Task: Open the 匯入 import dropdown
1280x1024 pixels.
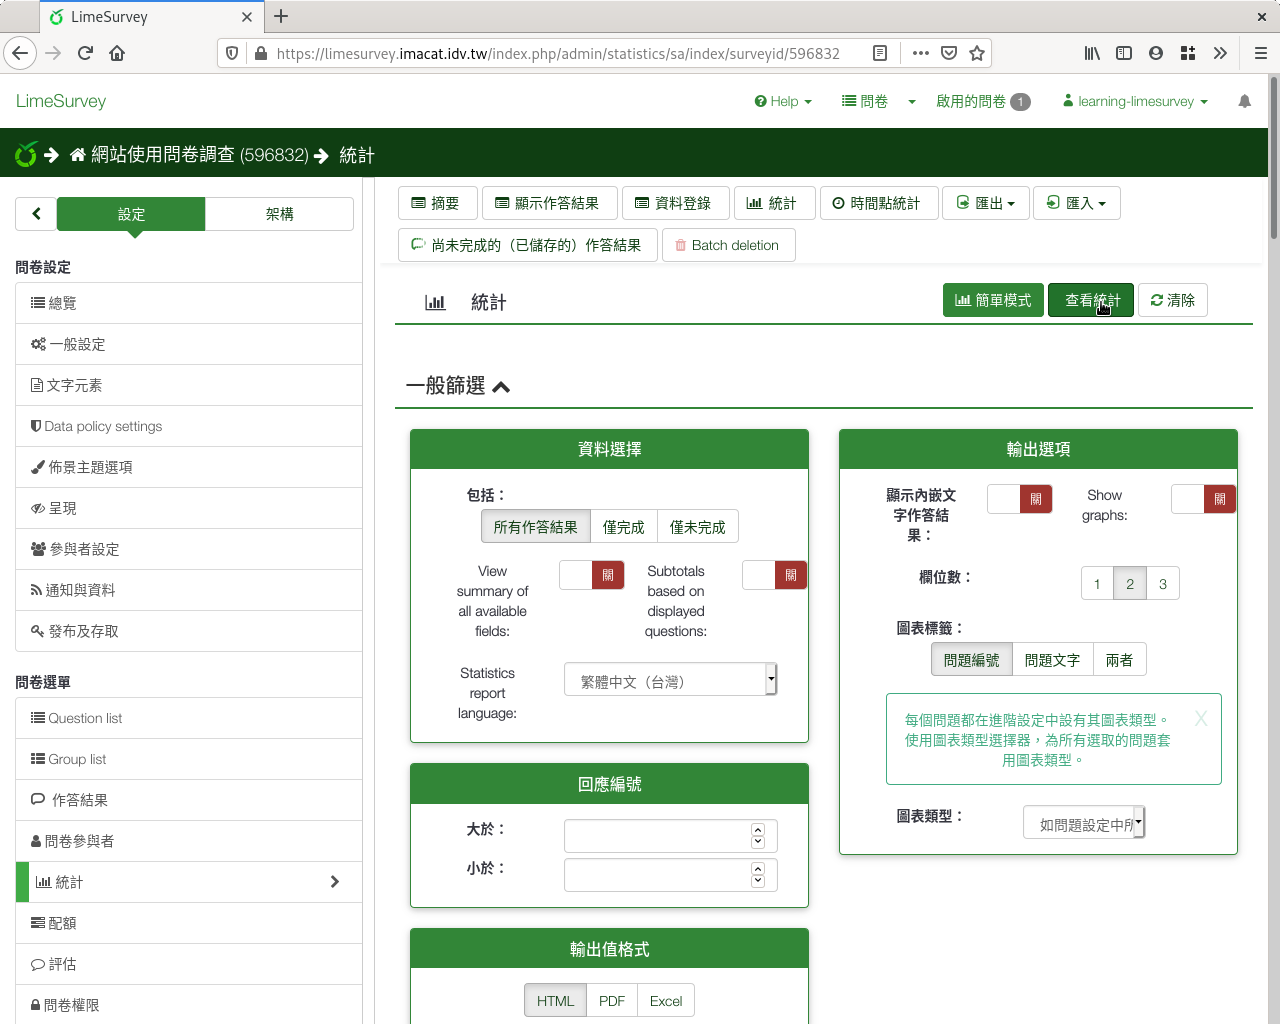Action: point(1076,203)
